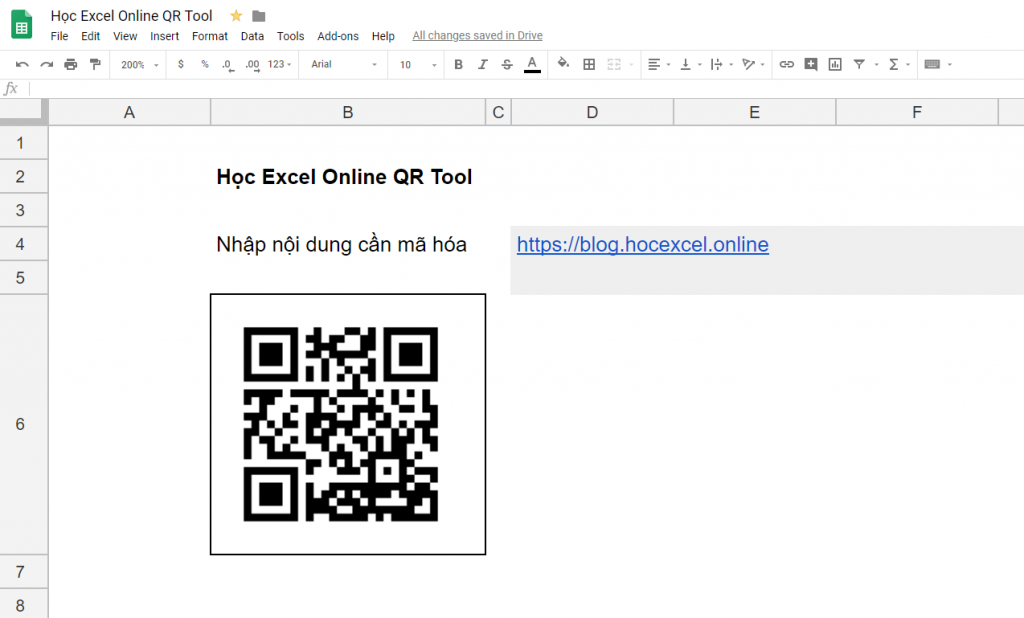Viewport: 1024px width, 618px height.
Task: Open the https://blog.hocexcel.online hyperlink
Action: [x=642, y=244]
